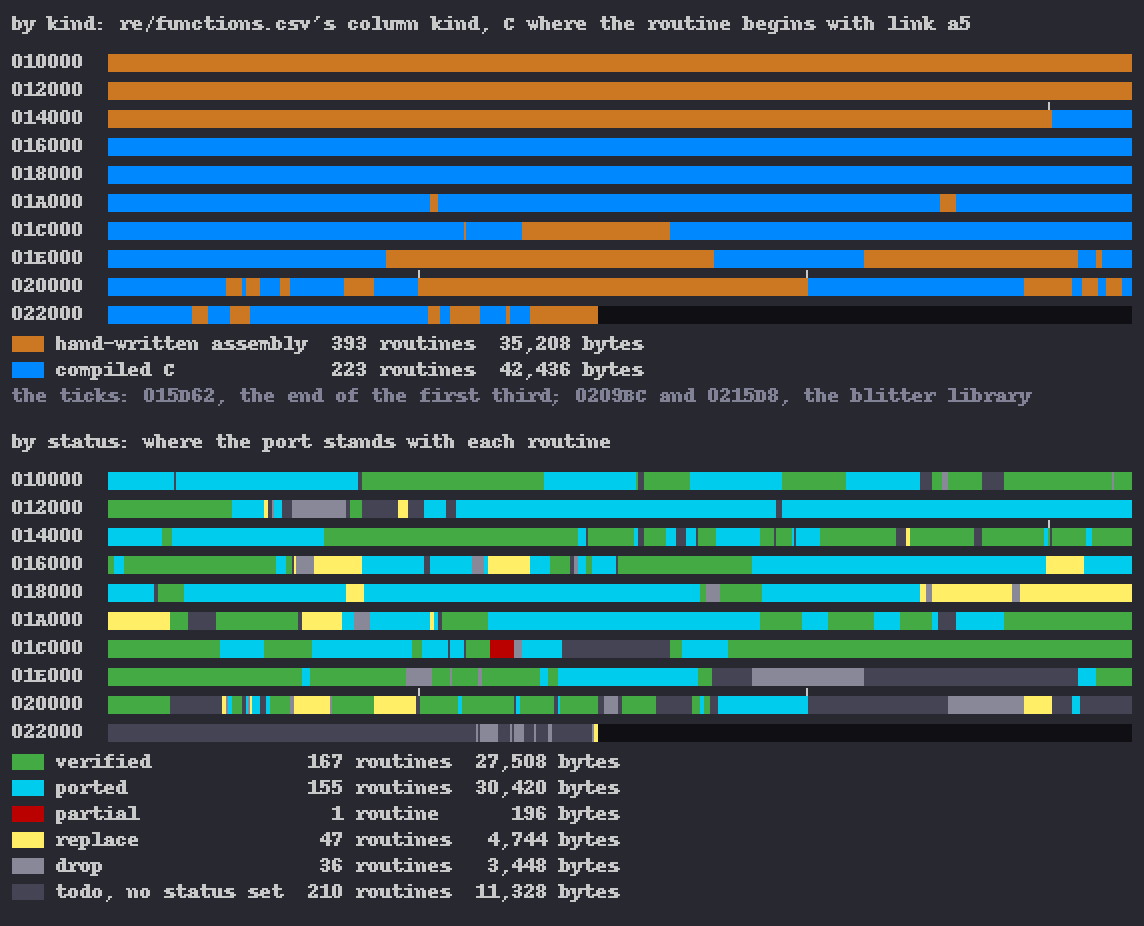Select the cyan ported legend swatch

(28, 788)
